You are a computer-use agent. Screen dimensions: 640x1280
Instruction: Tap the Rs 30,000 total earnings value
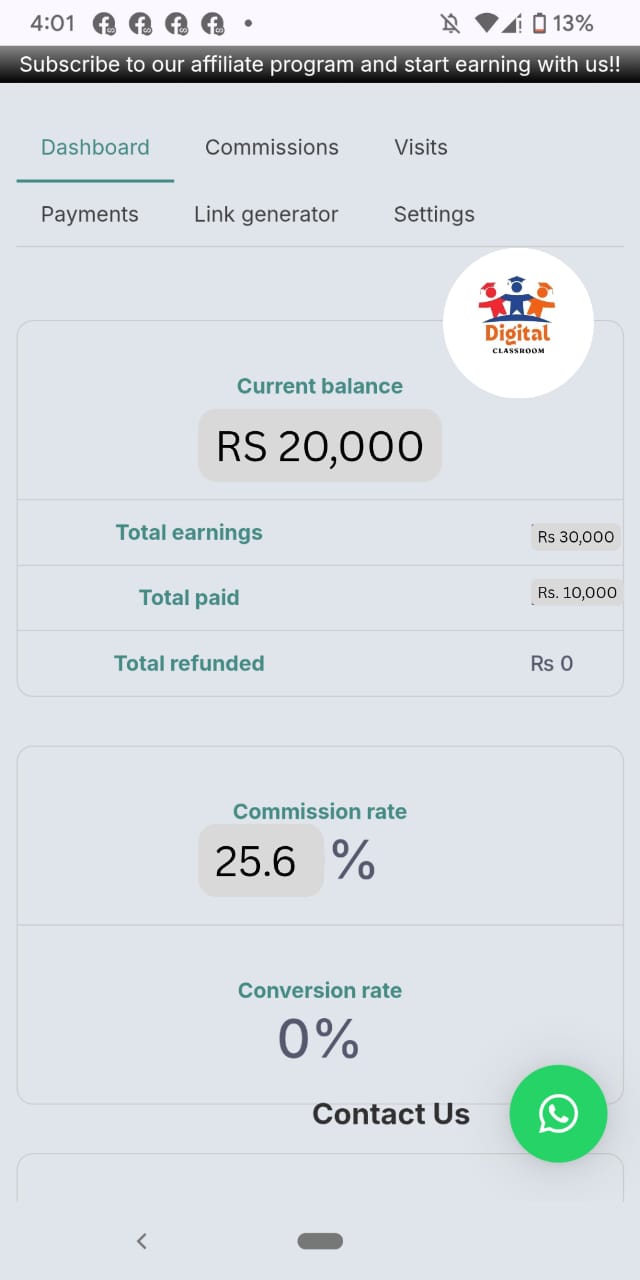click(575, 537)
